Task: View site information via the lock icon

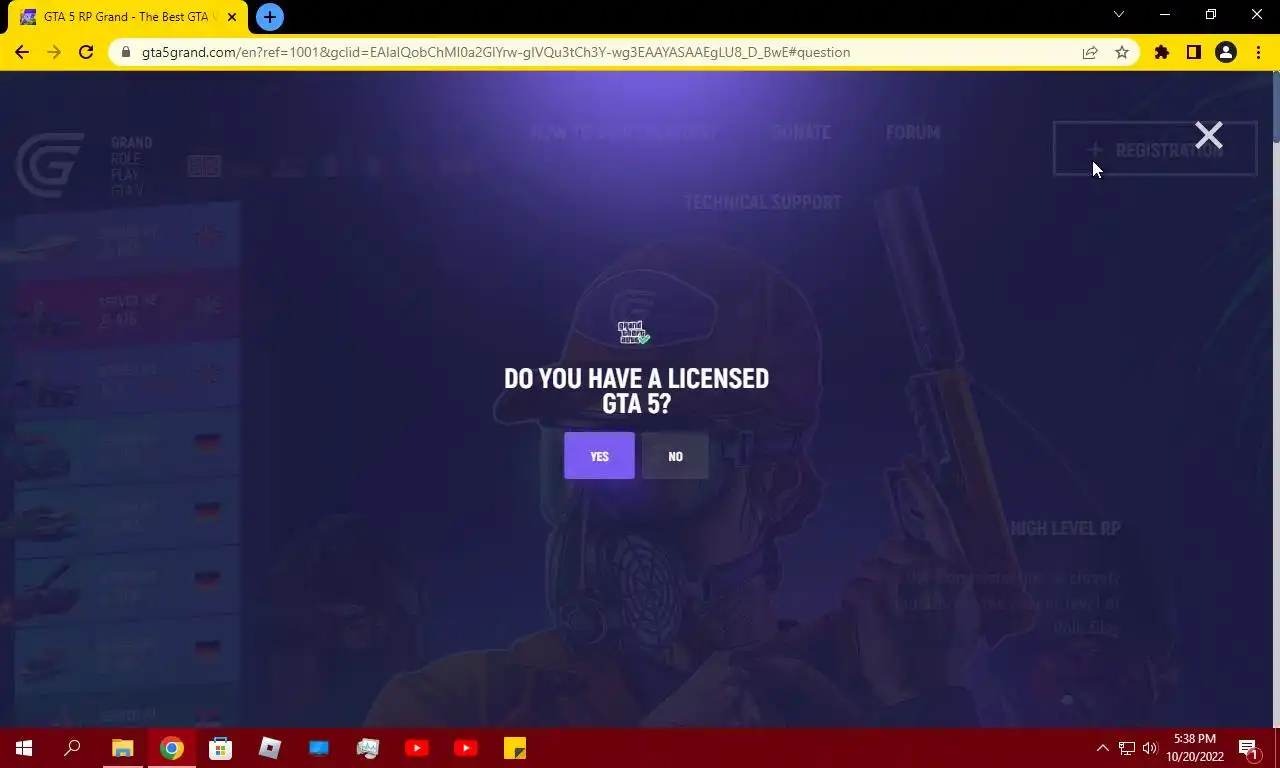Action: [x=126, y=52]
